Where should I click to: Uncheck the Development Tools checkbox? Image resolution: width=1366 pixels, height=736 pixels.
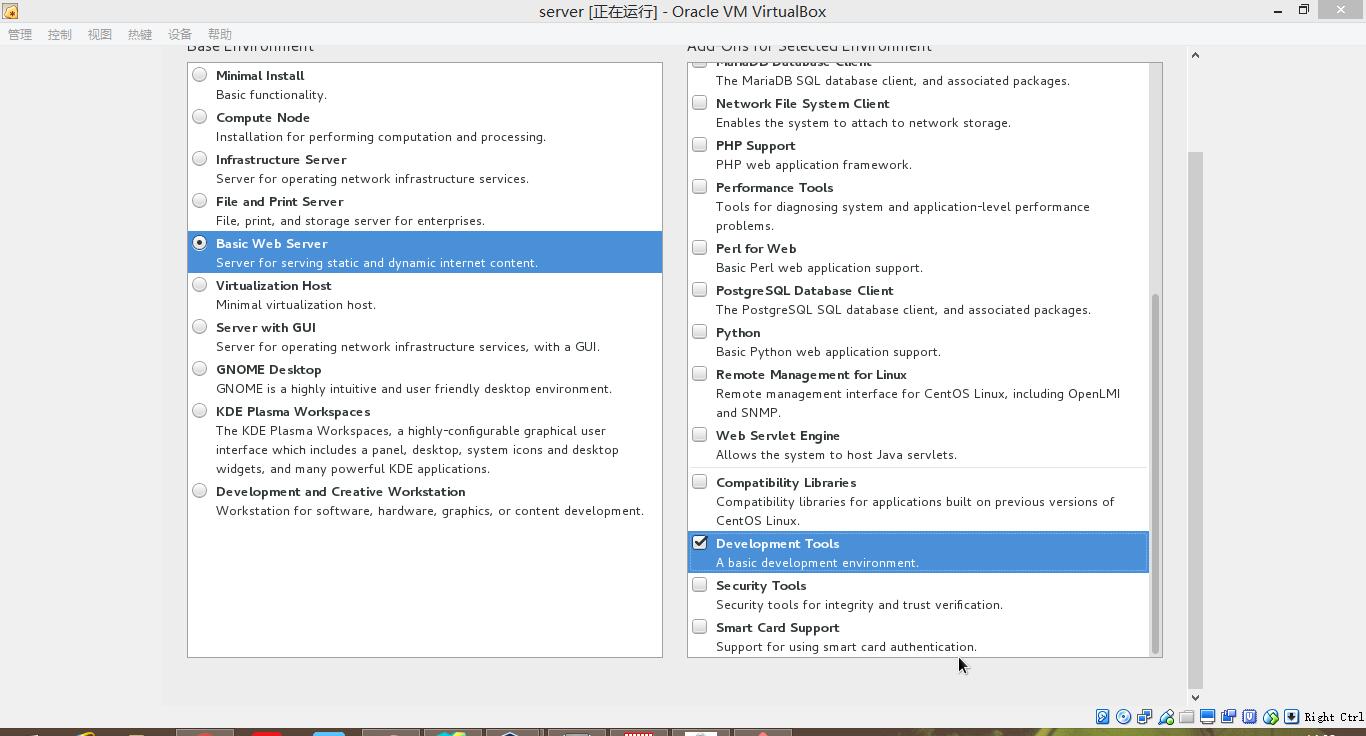(700, 542)
